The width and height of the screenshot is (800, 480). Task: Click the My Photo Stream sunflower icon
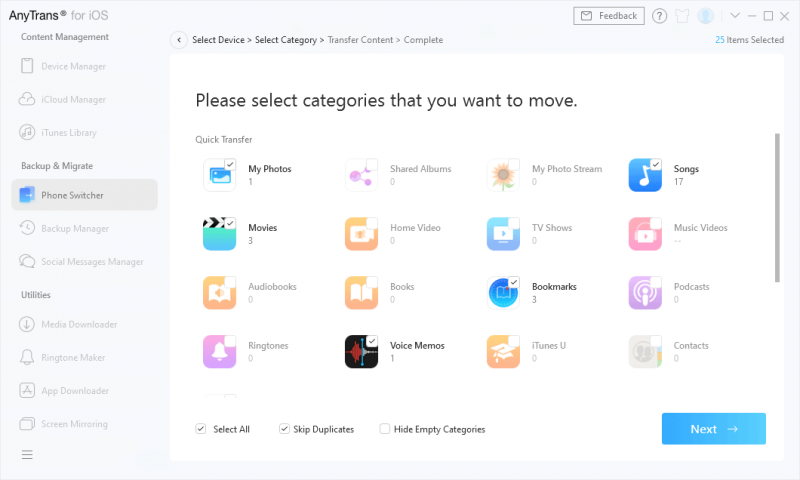(x=503, y=175)
